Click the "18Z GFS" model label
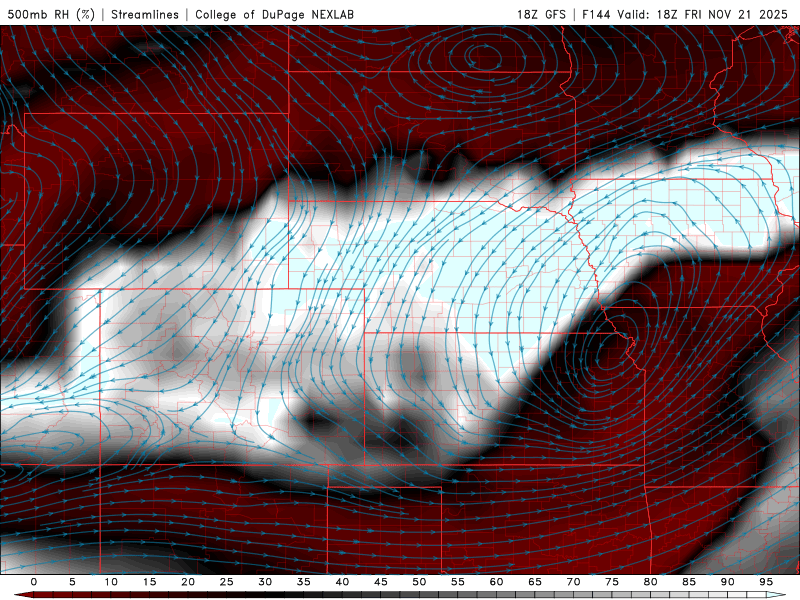The height and width of the screenshot is (600, 800). [541, 14]
